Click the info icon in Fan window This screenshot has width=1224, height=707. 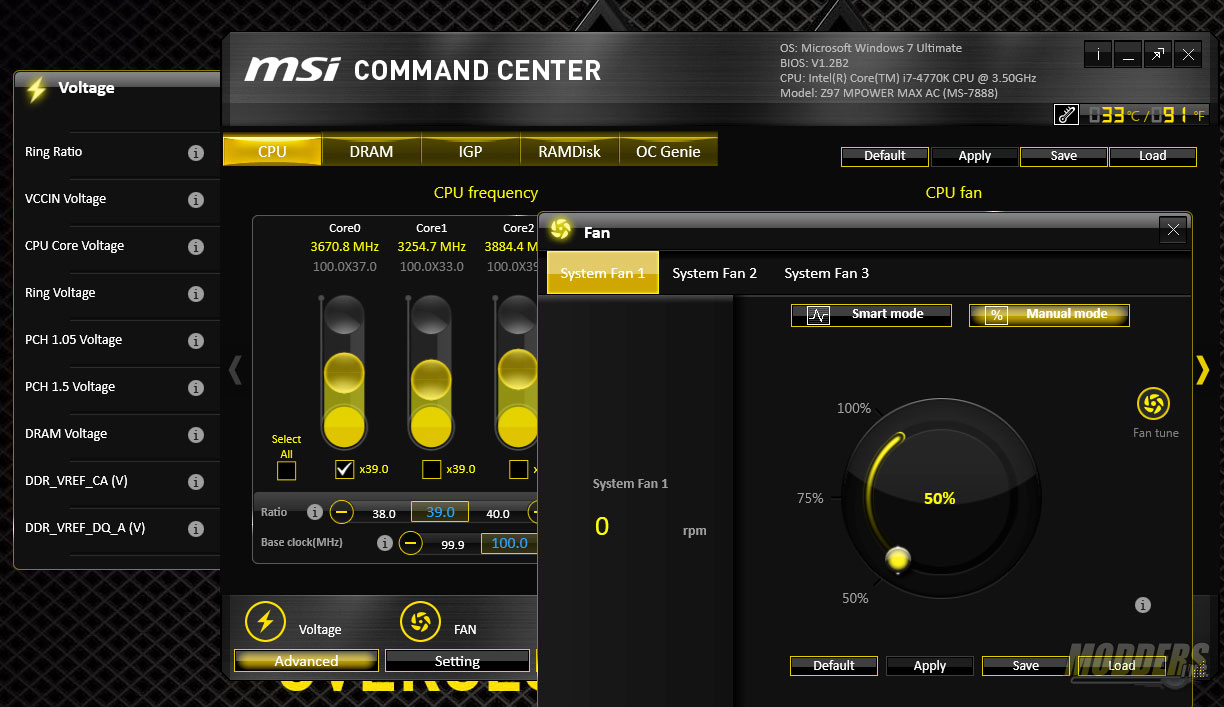(x=1143, y=605)
